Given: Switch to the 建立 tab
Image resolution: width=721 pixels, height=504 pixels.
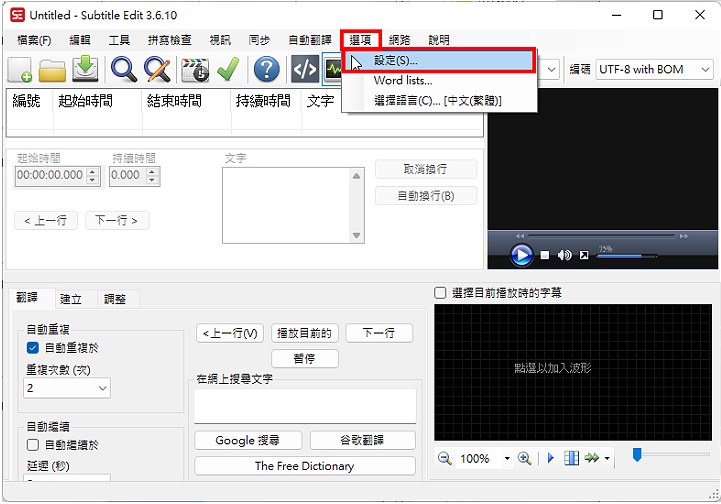Looking at the screenshot, I should click(x=71, y=299).
